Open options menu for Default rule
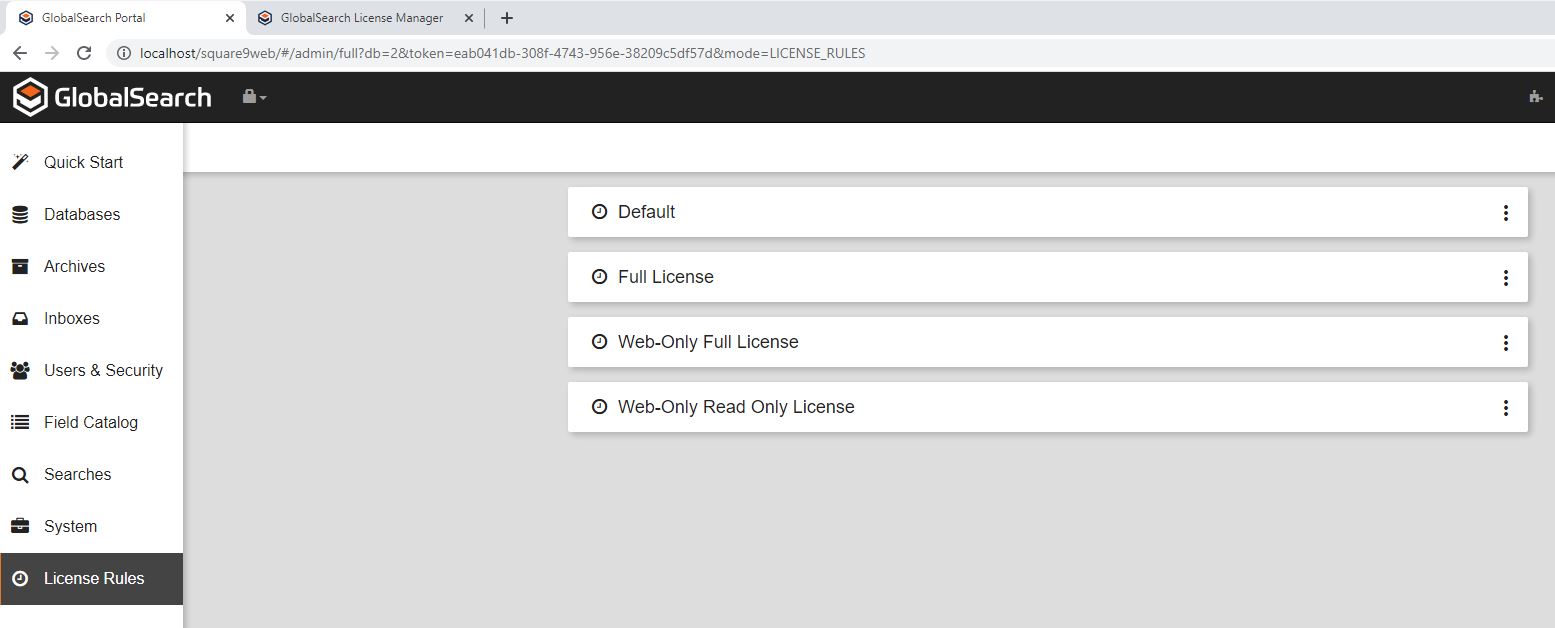Viewport: 1555px width, 628px height. pyautogui.click(x=1505, y=213)
